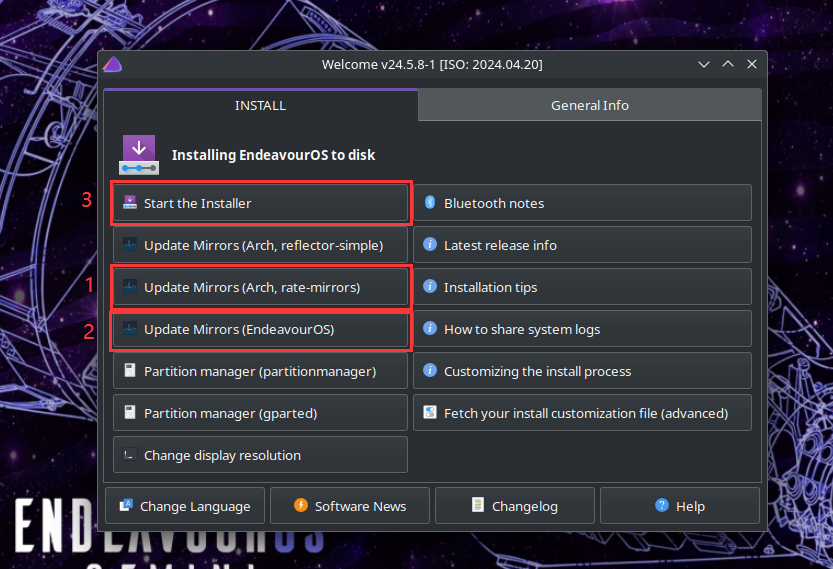Click the icon next to Update Mirrors rate-mirrors

[x=130, y=286]
